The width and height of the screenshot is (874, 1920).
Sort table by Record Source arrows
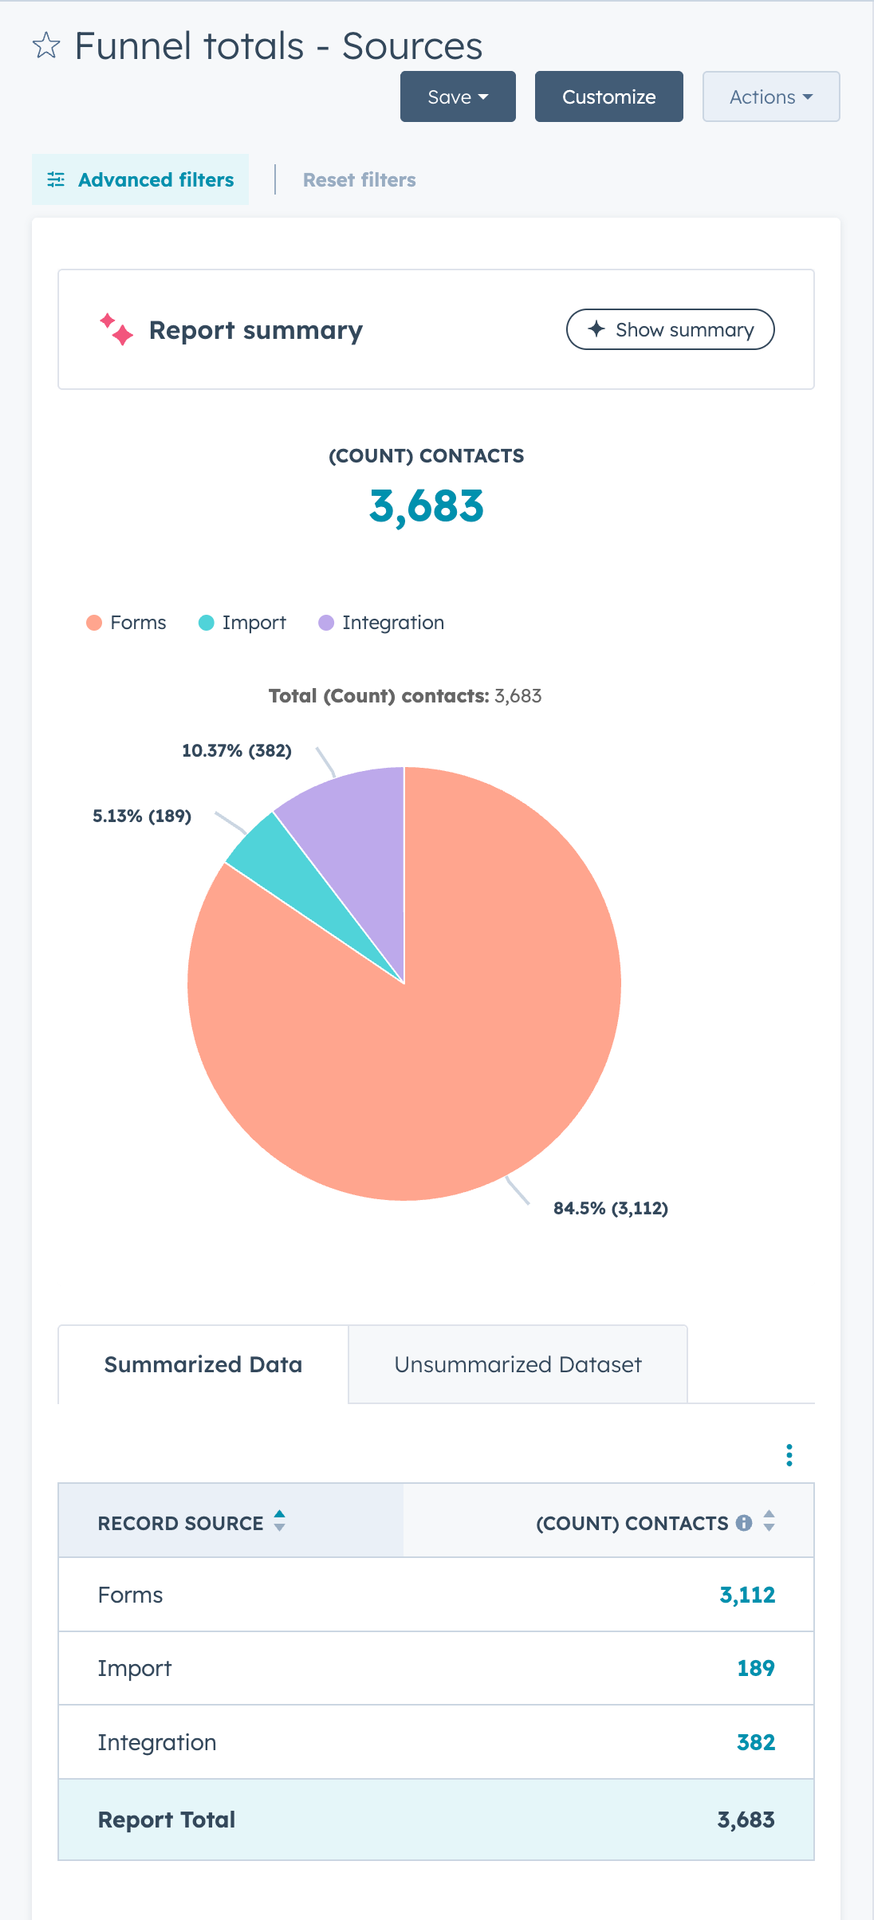click(280, 1521)
